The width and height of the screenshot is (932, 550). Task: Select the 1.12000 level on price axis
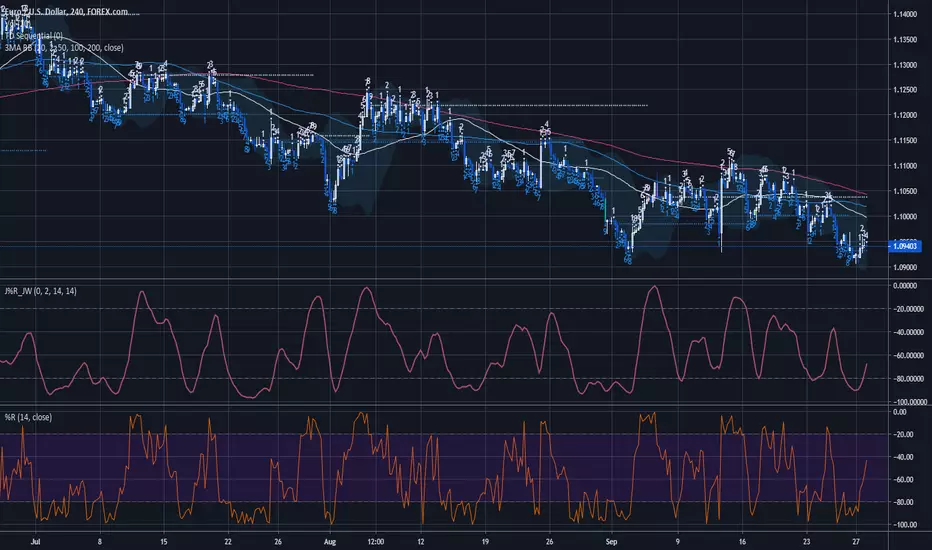[910, 116]
